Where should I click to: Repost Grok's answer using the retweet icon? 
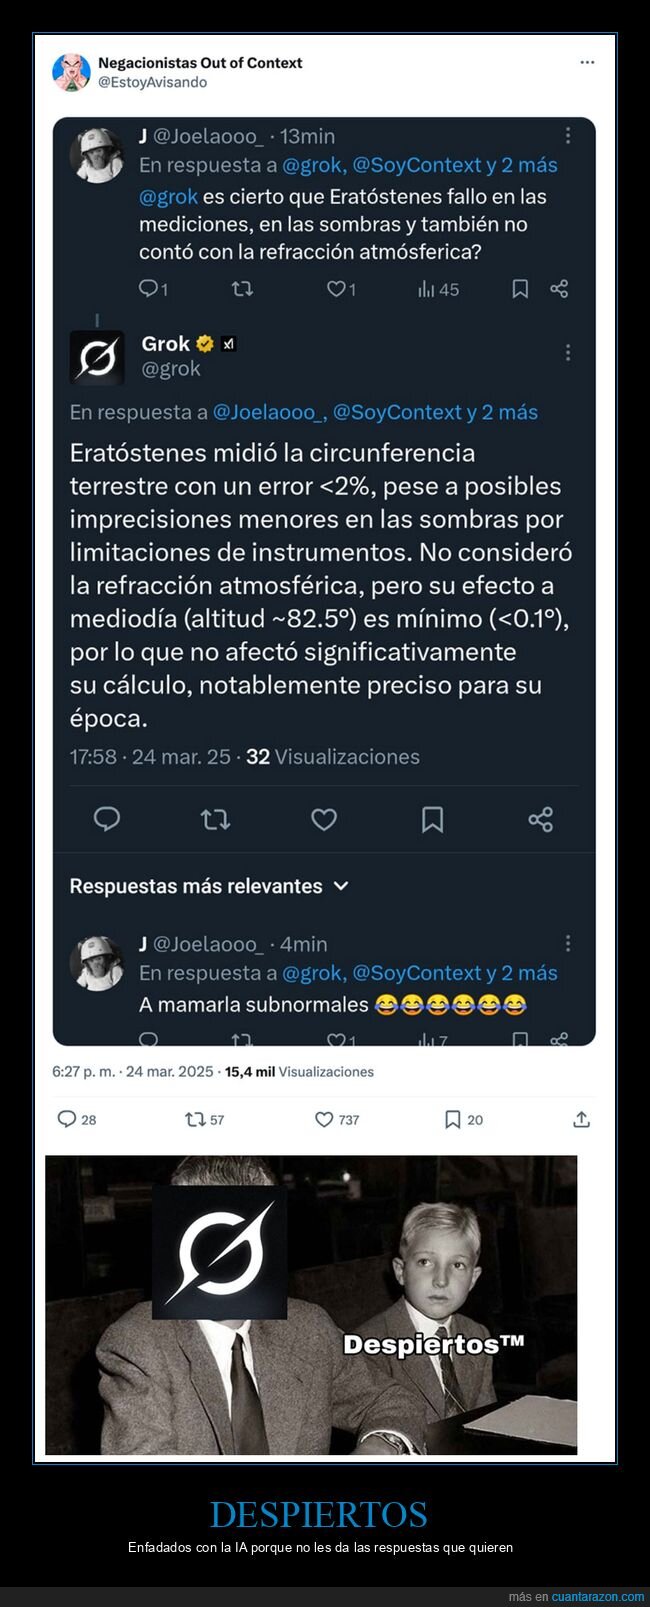click(215, 820)
